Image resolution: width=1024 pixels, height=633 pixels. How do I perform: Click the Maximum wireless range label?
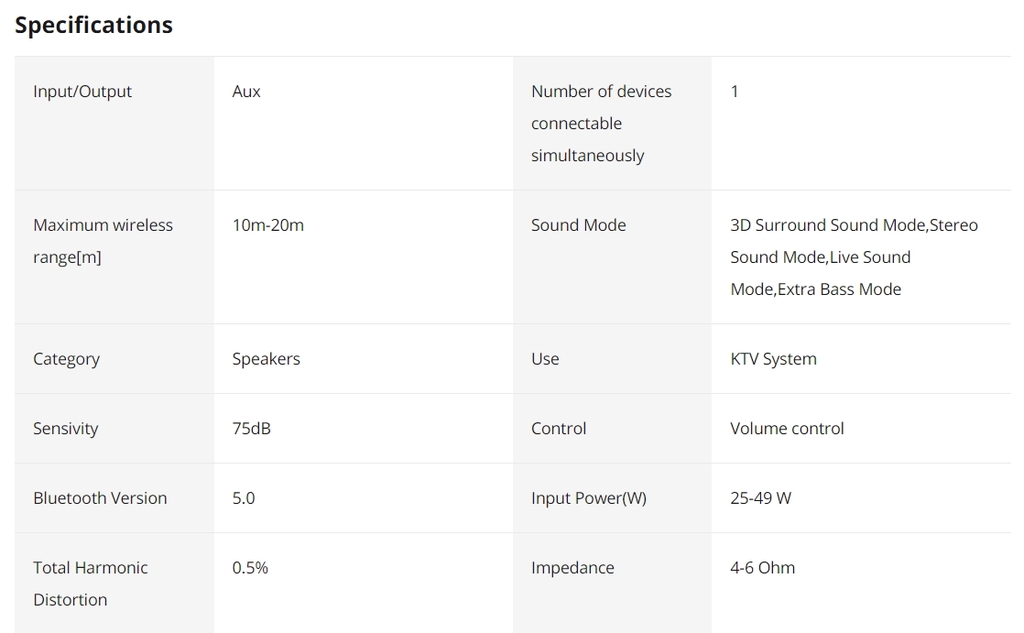pyautogui.click(x=102, y=241)
